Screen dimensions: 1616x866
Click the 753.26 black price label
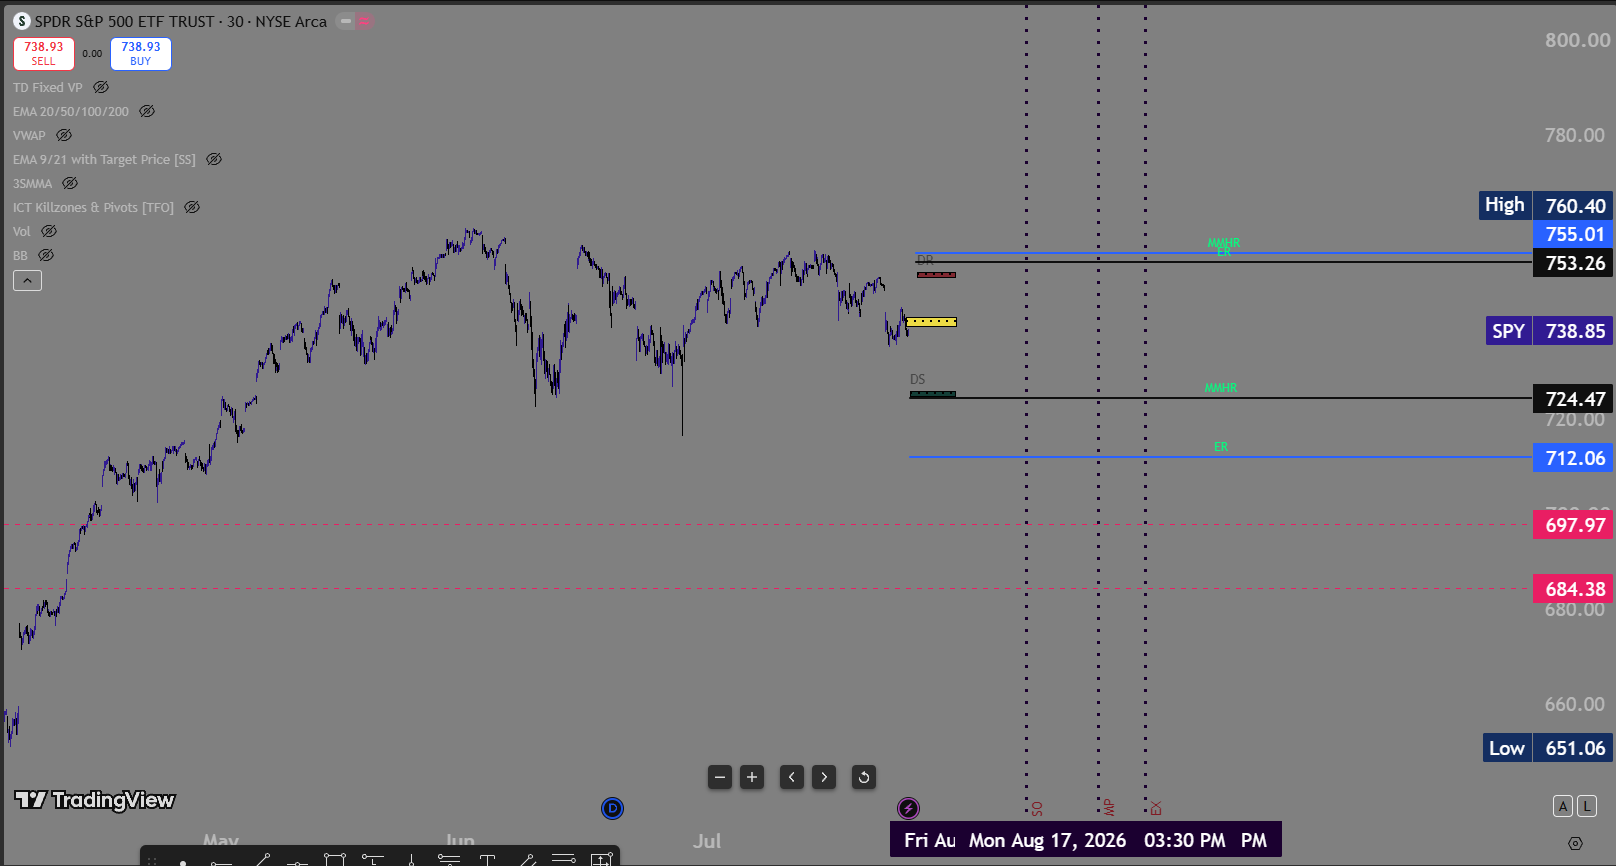[1573, 263]
